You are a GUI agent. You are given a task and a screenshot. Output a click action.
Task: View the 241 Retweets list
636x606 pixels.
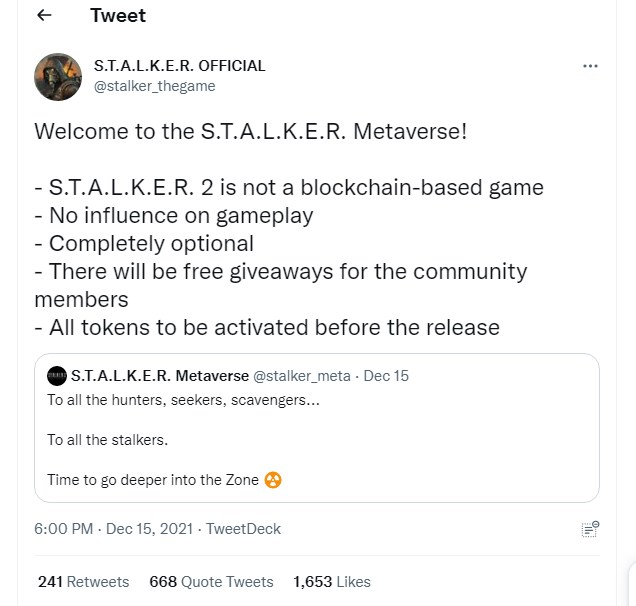(83, 581)
